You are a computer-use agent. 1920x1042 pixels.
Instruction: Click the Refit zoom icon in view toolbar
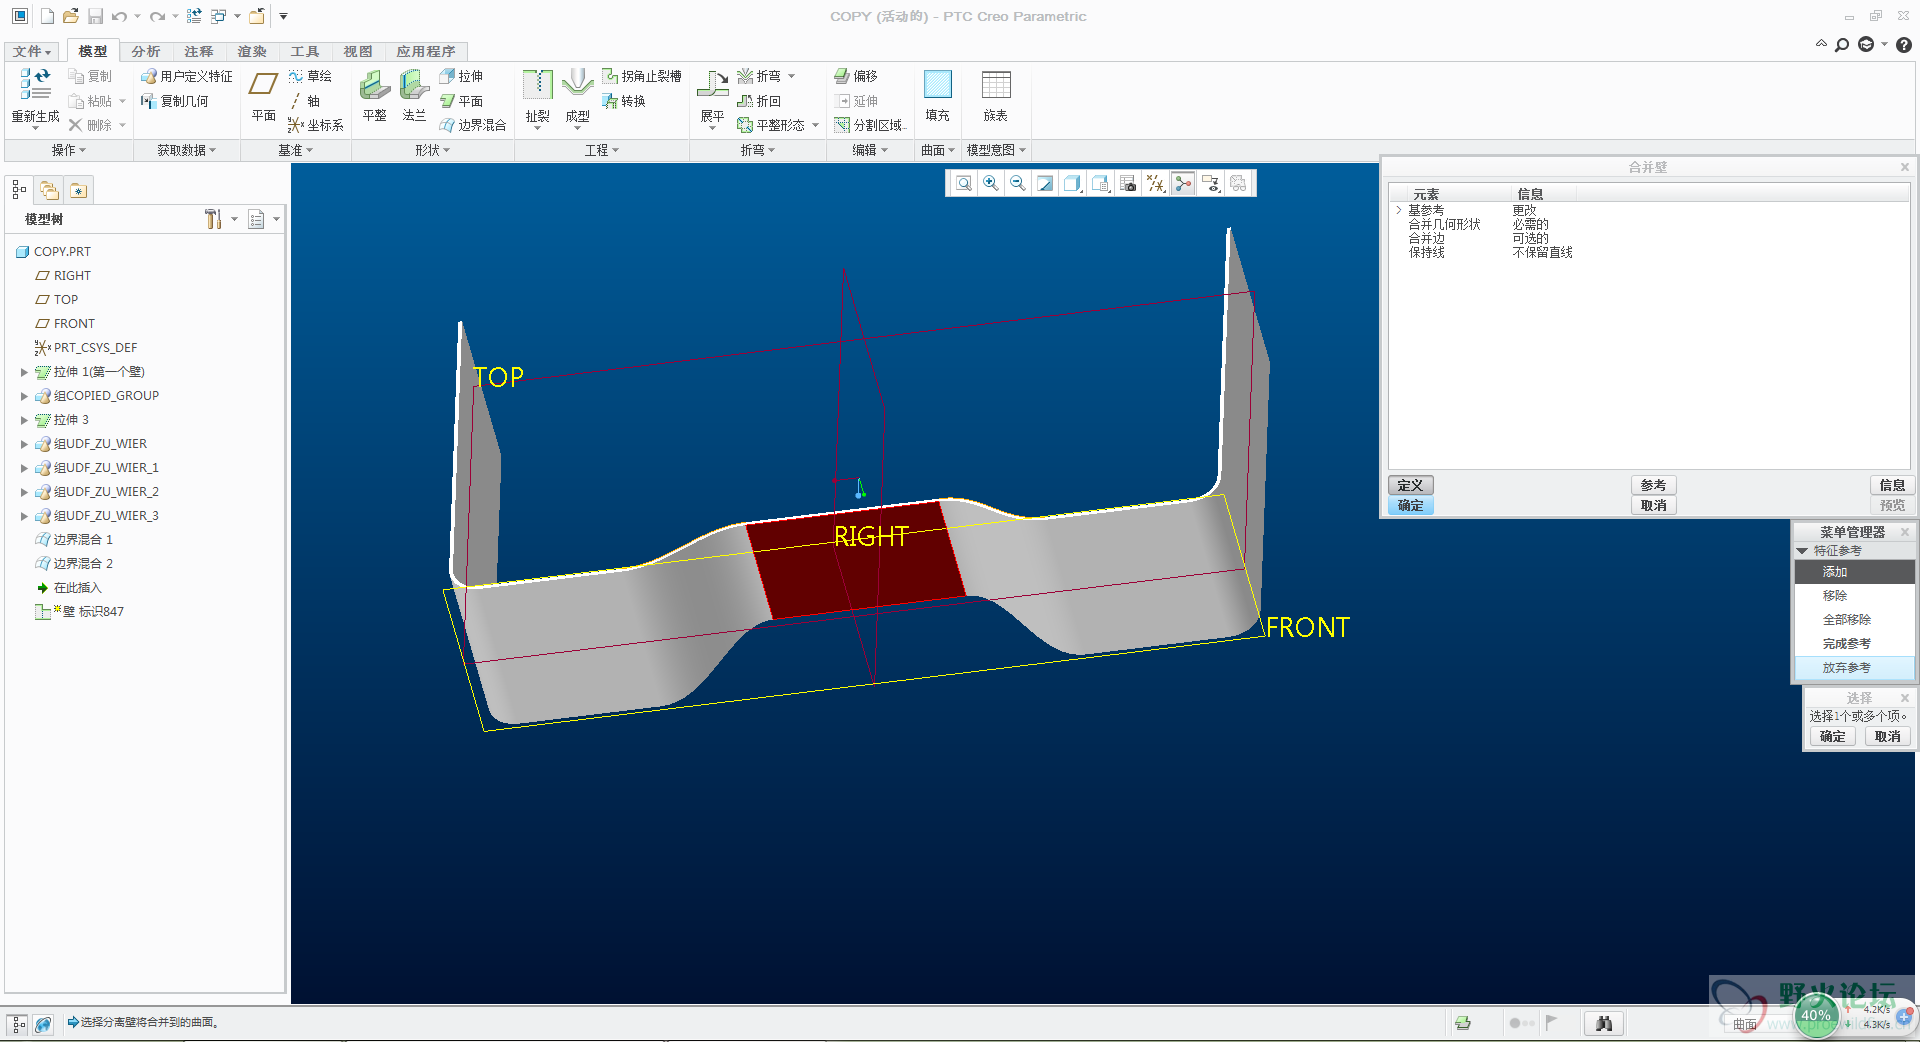tap(963, 184)
